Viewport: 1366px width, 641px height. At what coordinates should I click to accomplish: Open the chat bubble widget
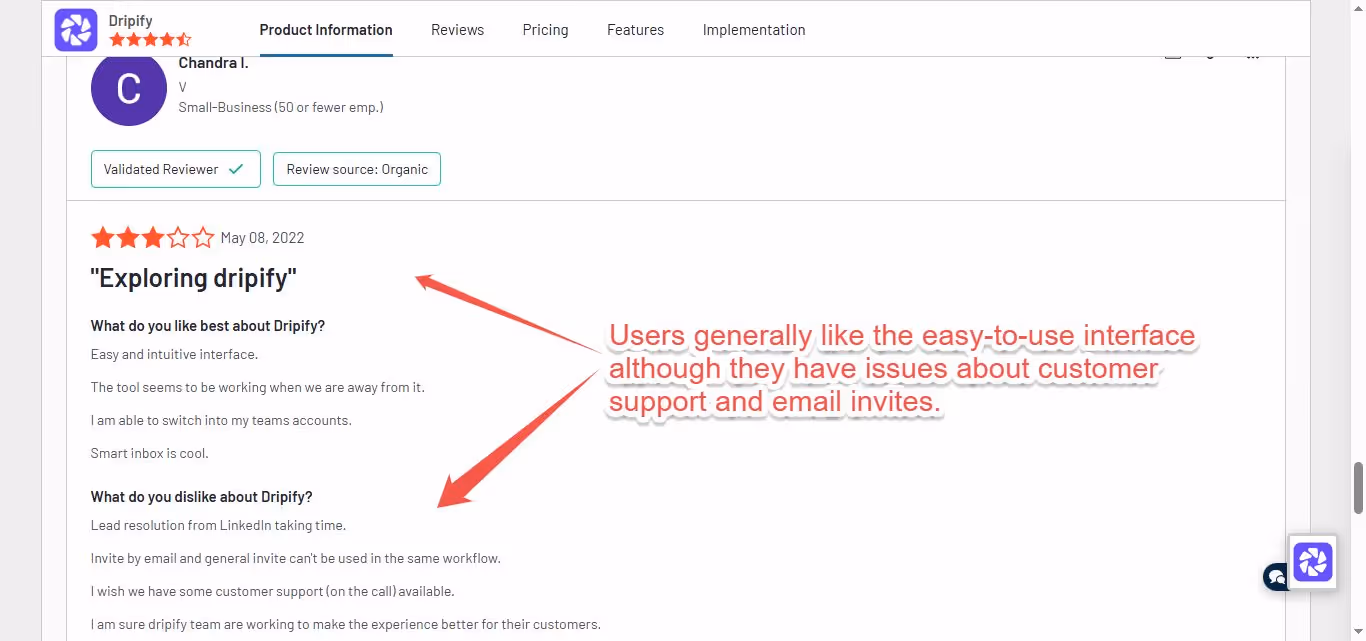click(x=1275, y=577)
